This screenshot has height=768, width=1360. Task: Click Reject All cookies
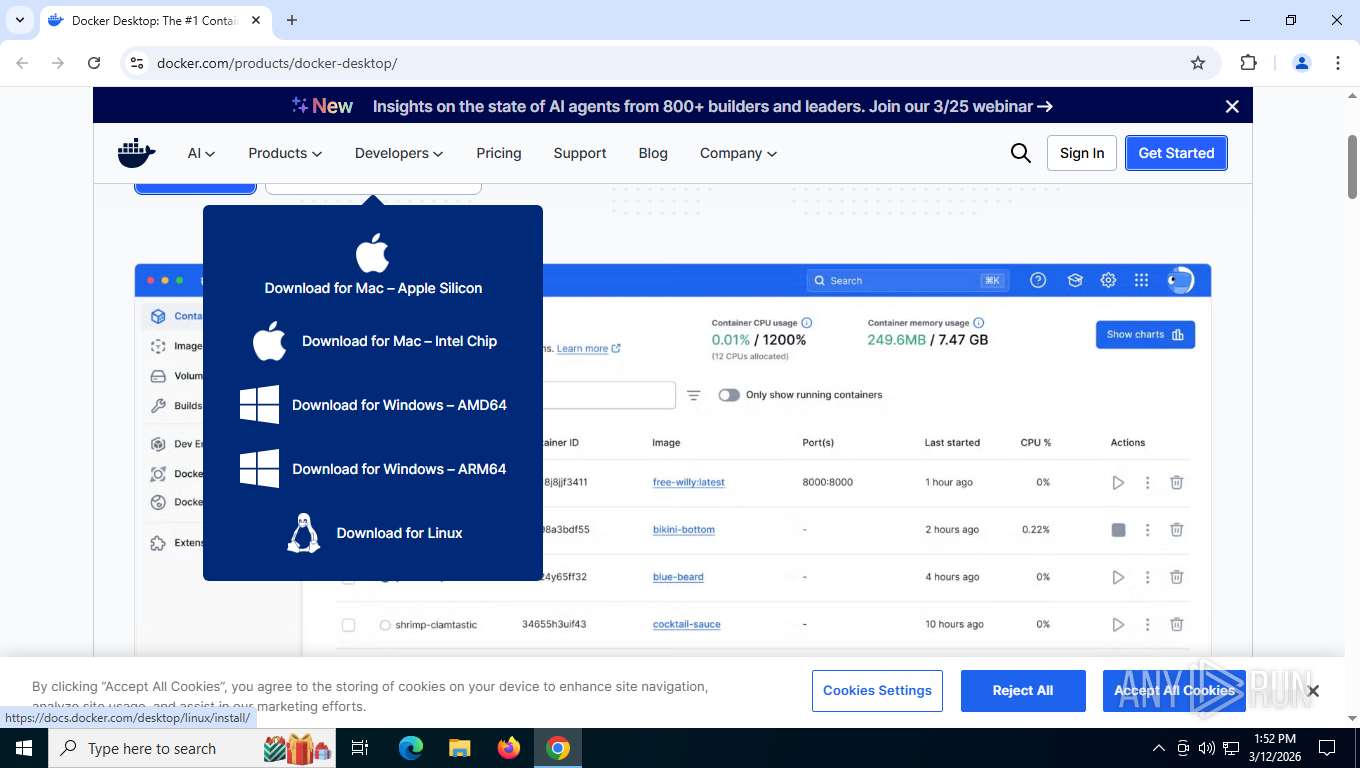pyautogui.click(x=1023, y=691)
